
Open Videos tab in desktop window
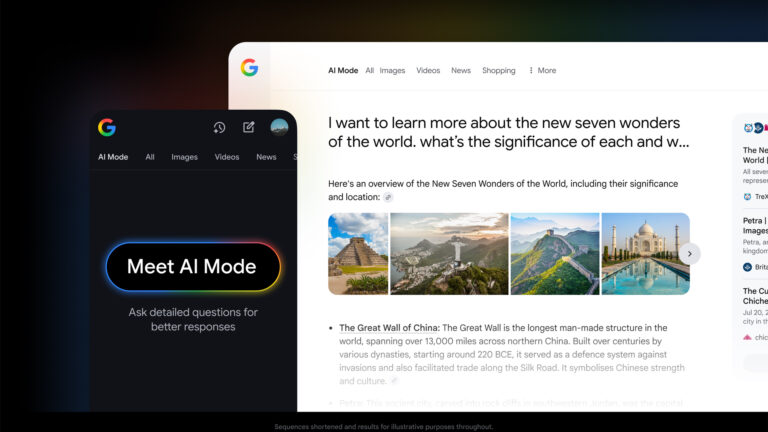428,71
